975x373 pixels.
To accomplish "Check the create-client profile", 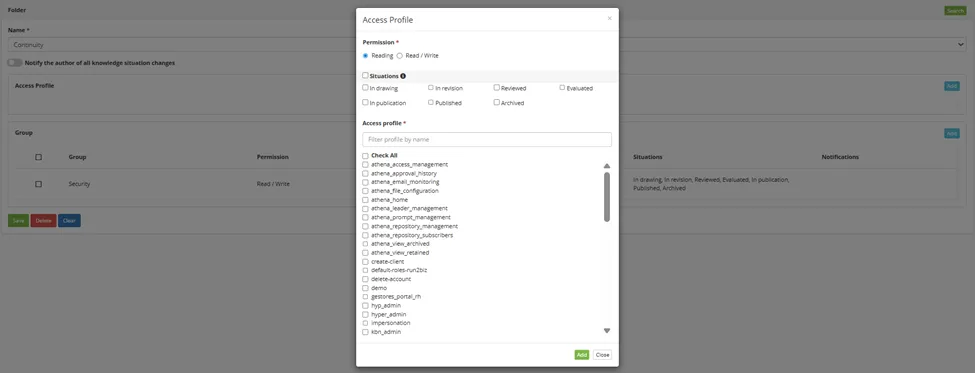I will [366, 262].
